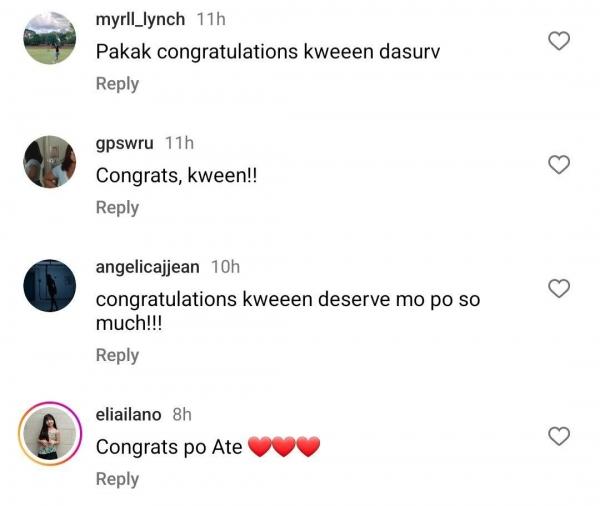Click the 10h timestamp on angelicajjean's comment
600x506 pixels.
(225, 267)
